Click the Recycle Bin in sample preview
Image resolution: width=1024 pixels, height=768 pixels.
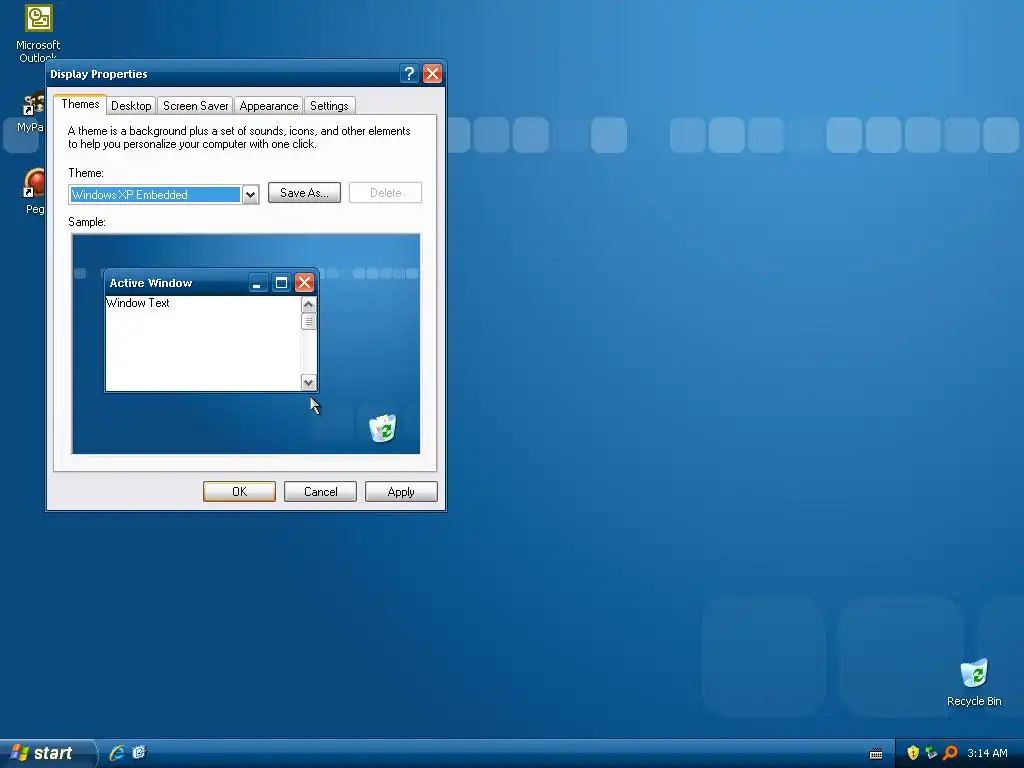point(383,428)
